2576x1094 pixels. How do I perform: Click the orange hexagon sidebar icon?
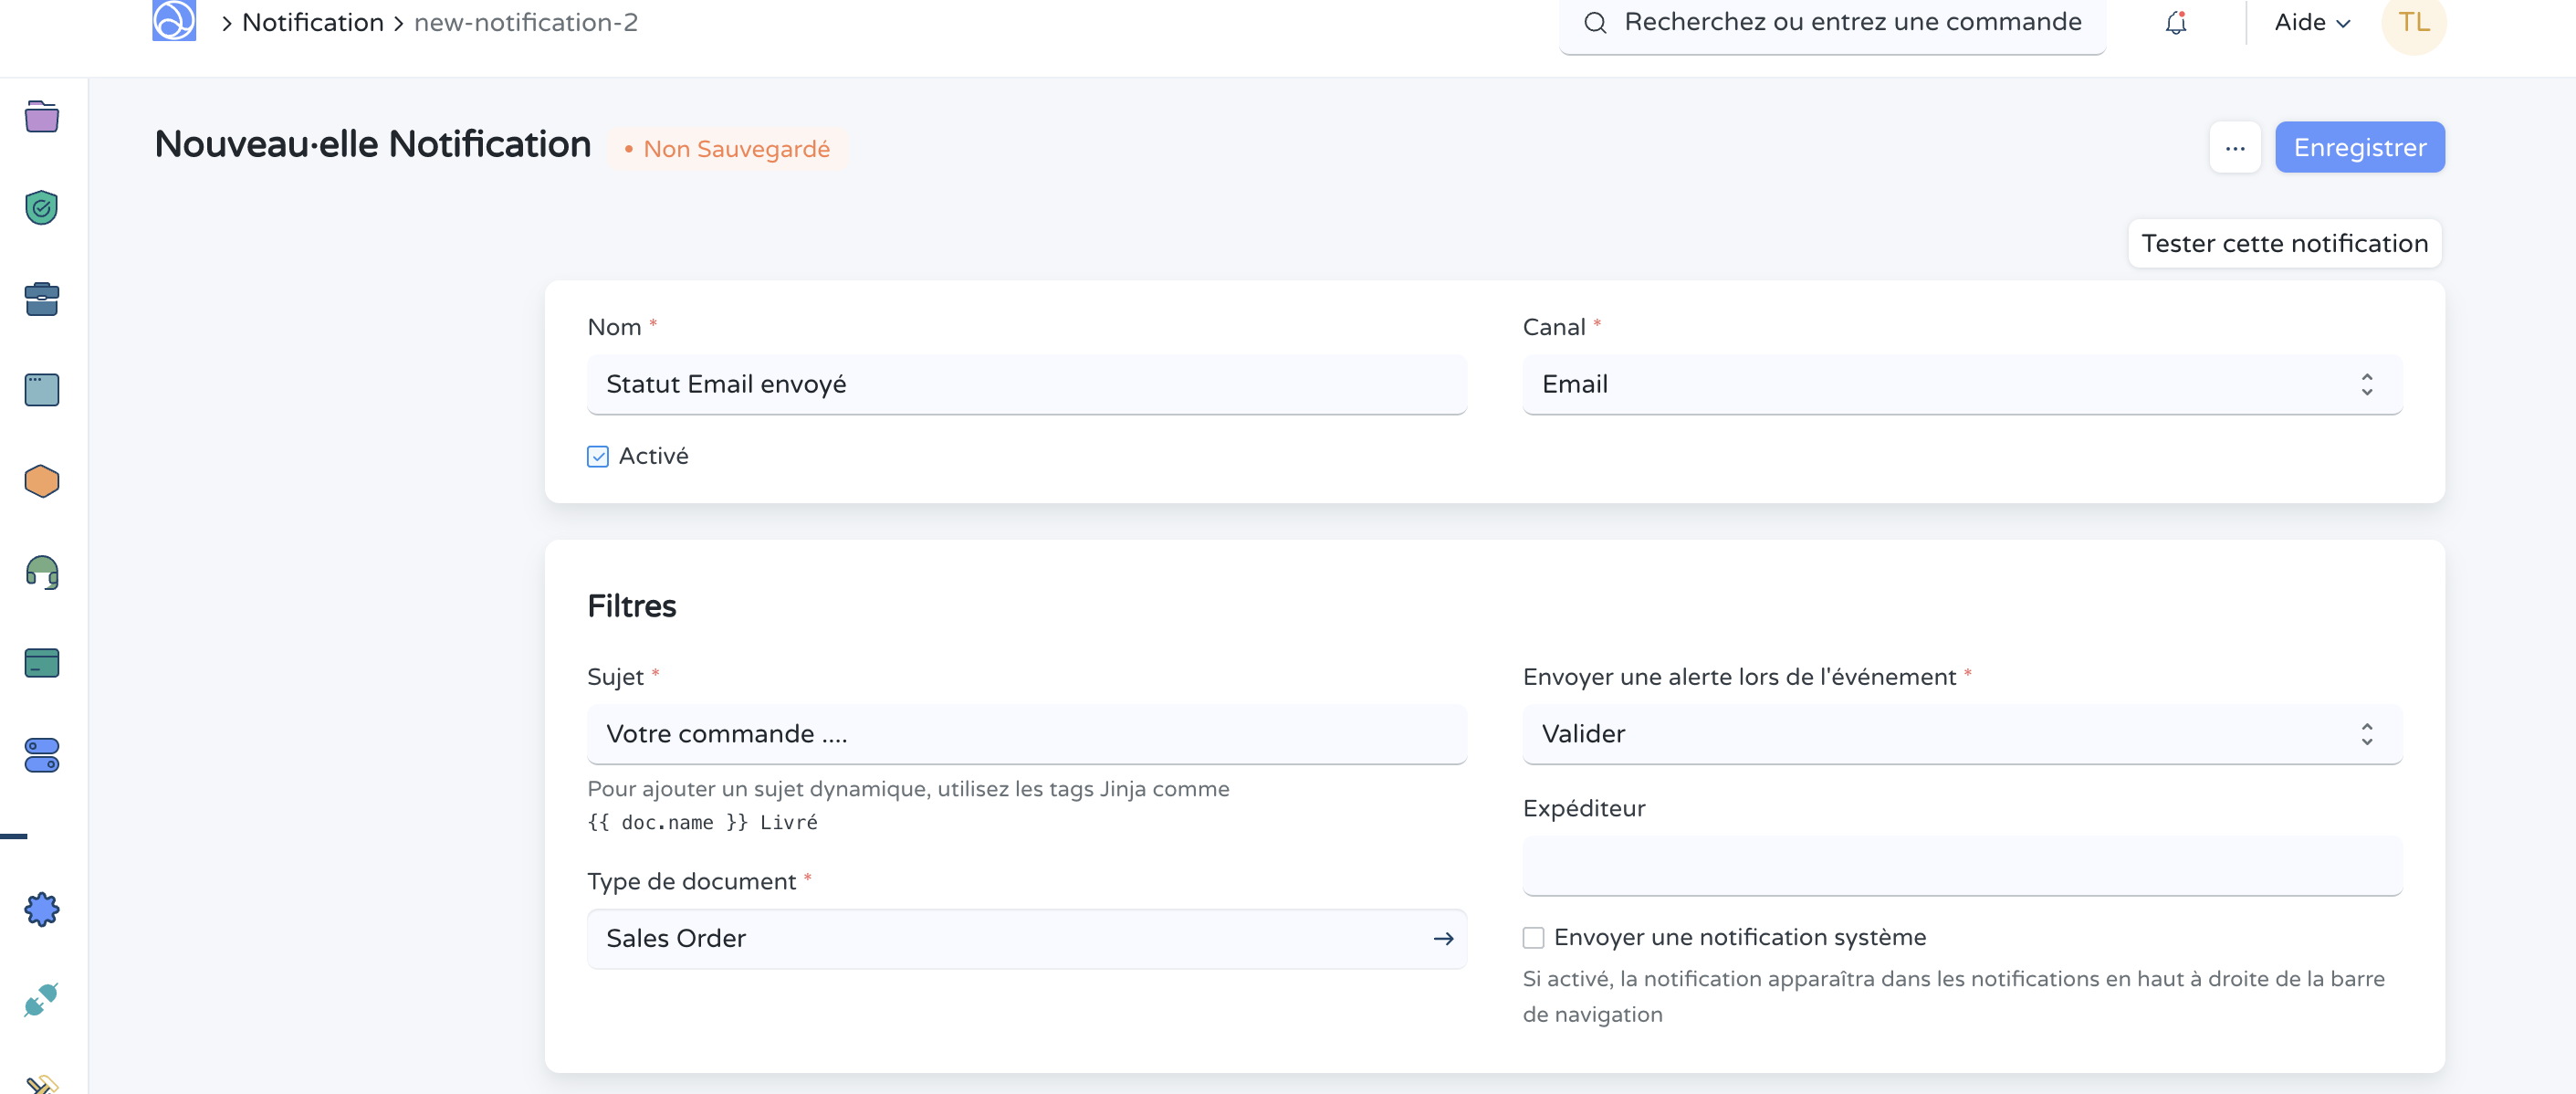click(41, 481)
